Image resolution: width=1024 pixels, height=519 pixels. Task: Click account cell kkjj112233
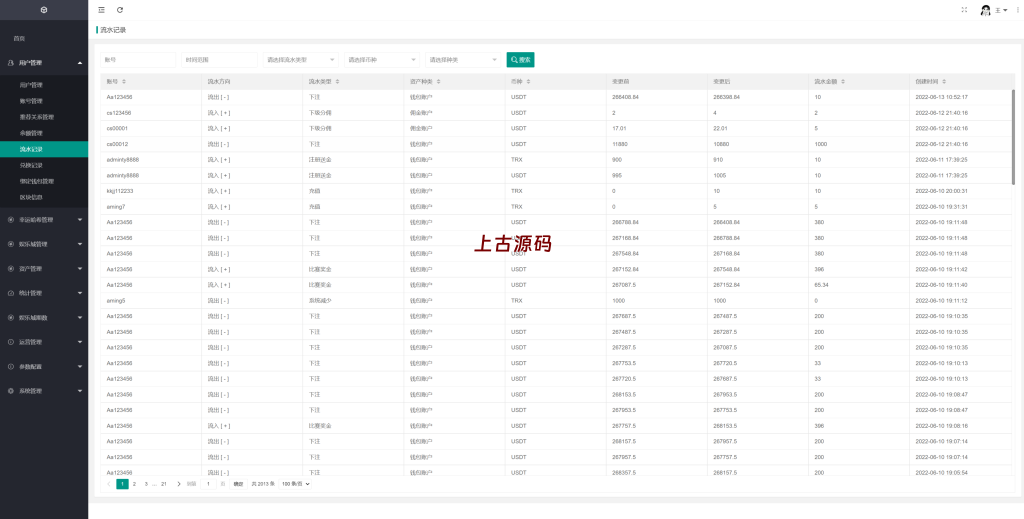120,191
